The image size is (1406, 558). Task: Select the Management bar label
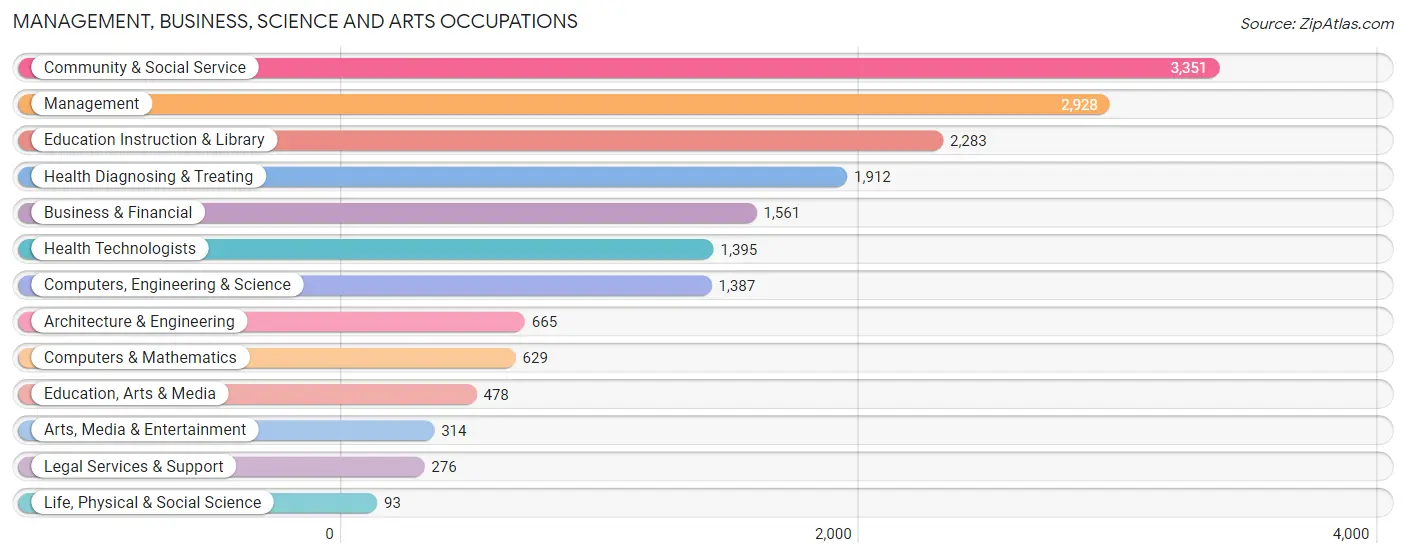point(92,104)
